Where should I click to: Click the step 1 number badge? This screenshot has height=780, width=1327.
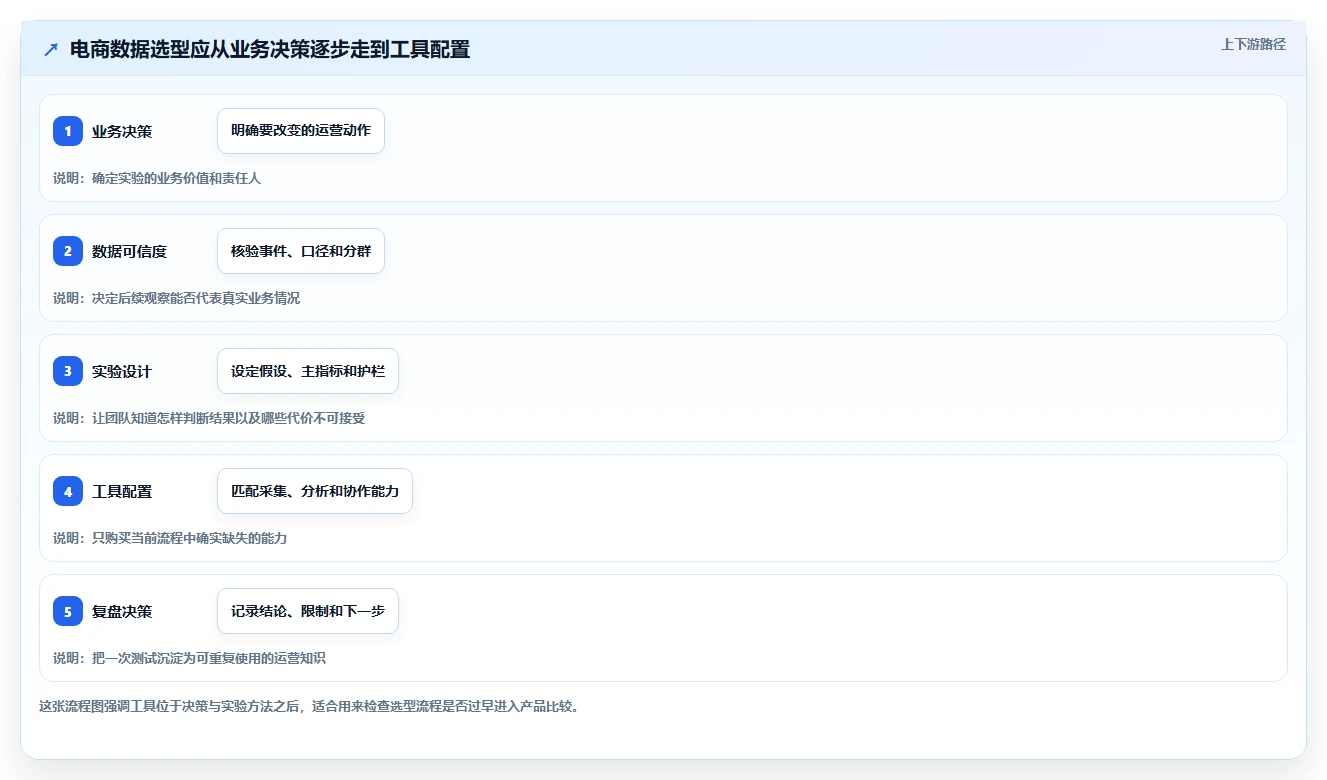pyautogui.click(x=68, y=131)
